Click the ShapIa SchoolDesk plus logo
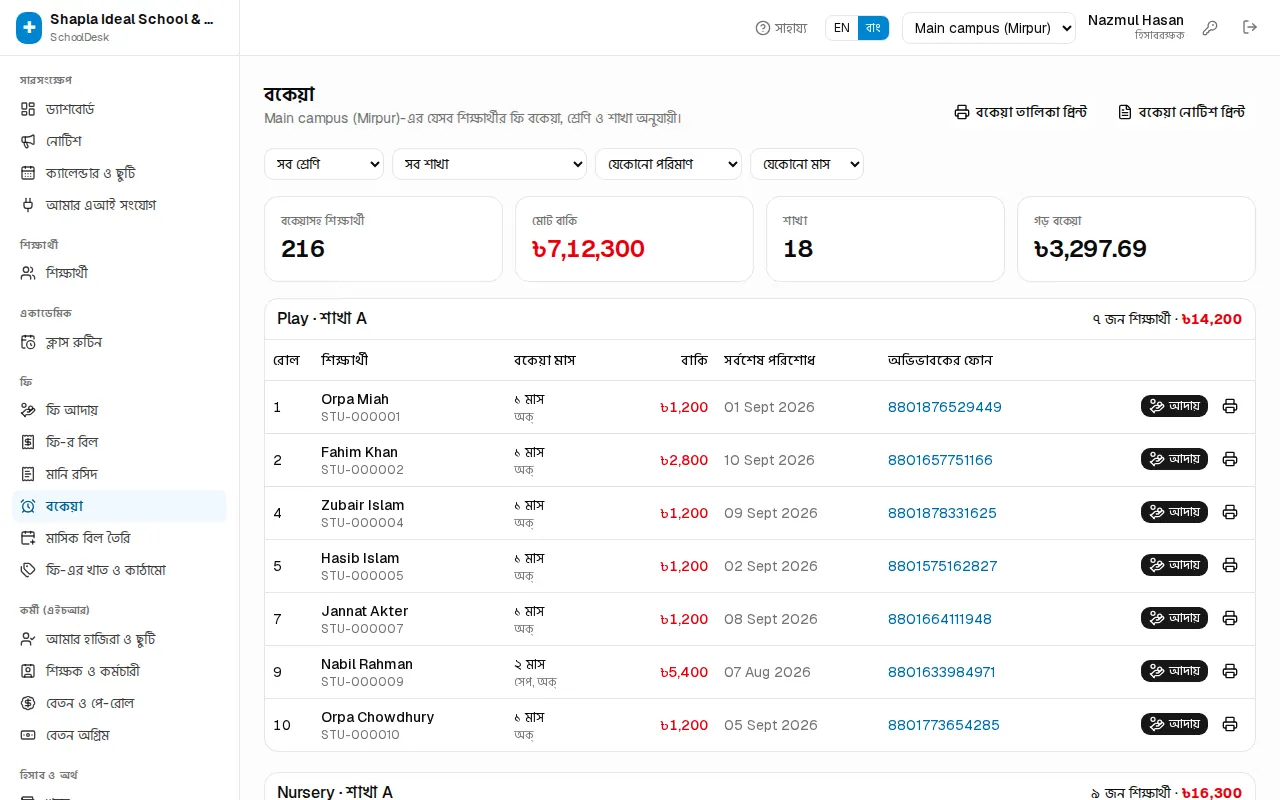 click(x=29, y=28)
